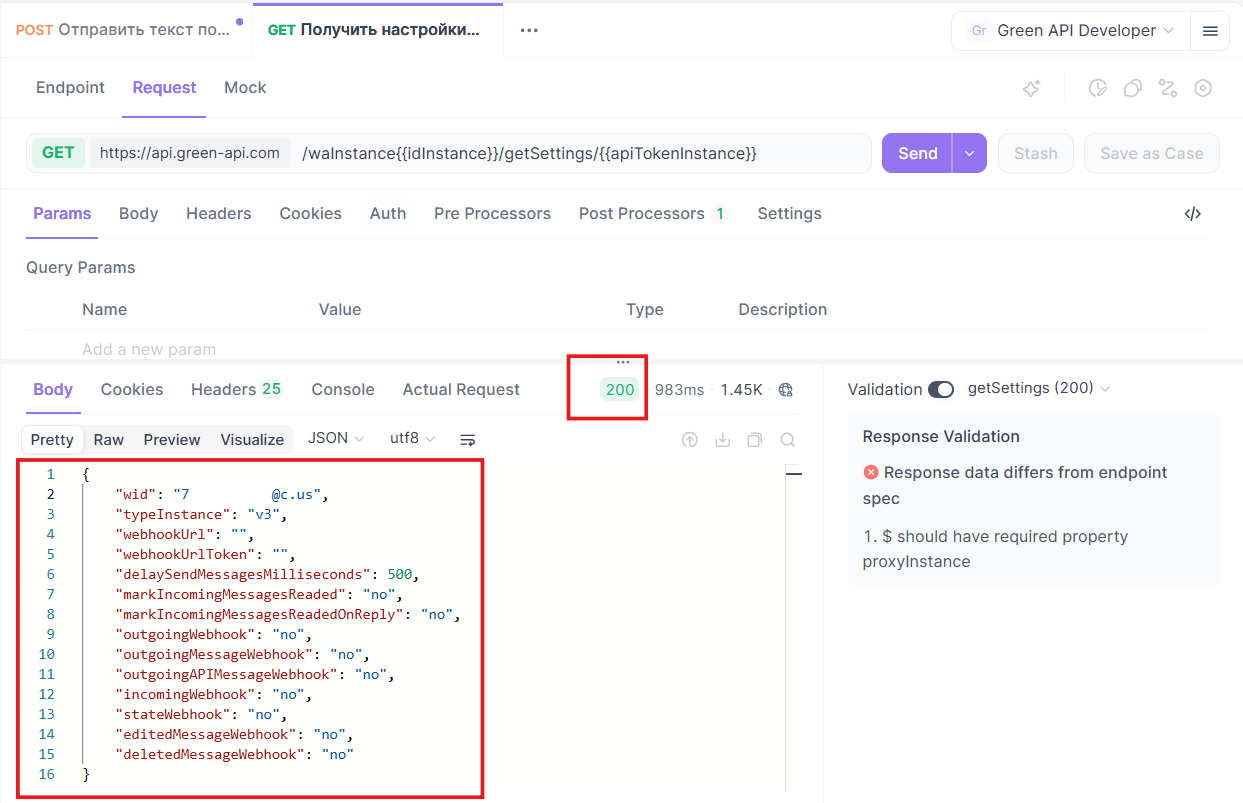This screenshot has width=1243, height=803.
Task: Switch to Visualize view mode
Action: tap(252, 440)
